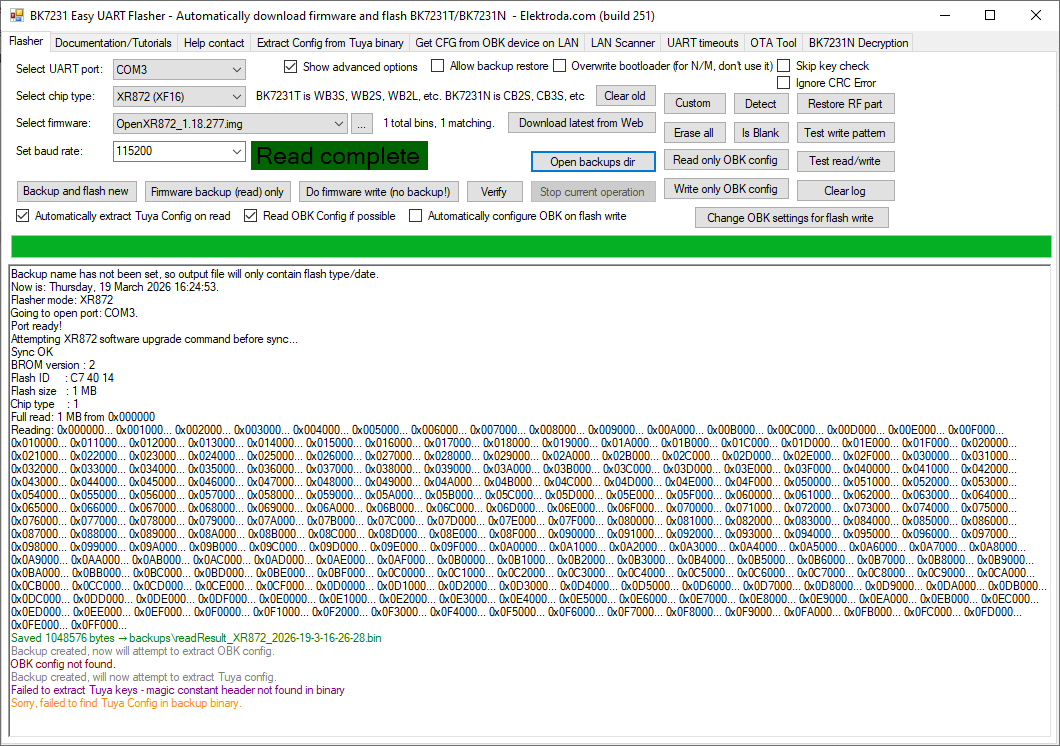Click the Open backups dir button
The height and width of the screenshot is (746, 1060).
pyautogui.click(x=593, y=161)
